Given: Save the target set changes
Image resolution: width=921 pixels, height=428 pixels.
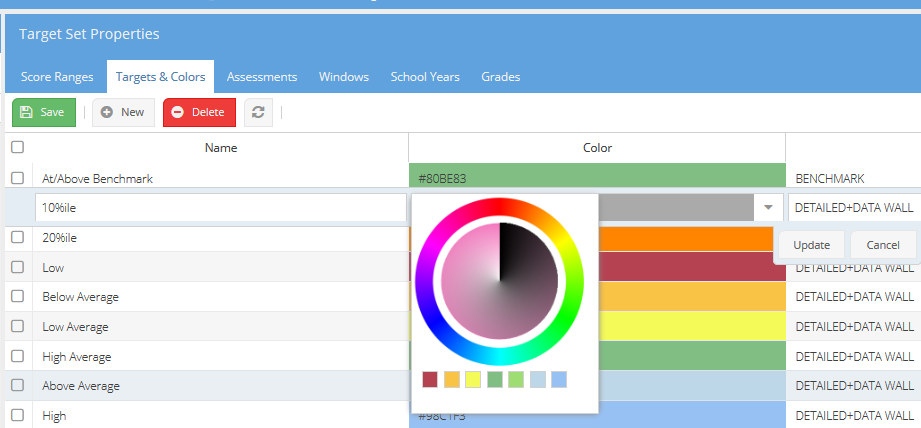Looking at the screenshot, I should pos(44,112).
